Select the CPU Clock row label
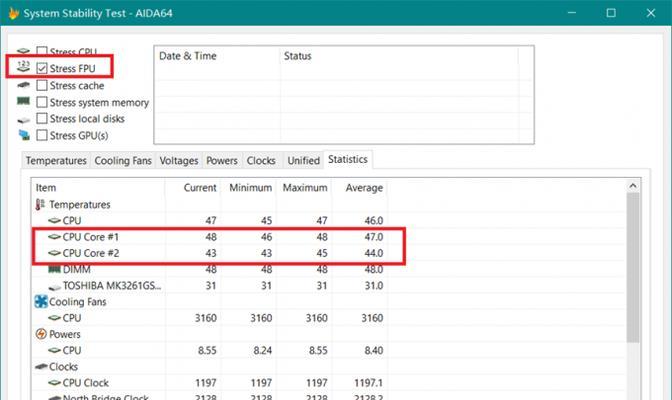The image size is (672, 400). [x=85, y=382]
